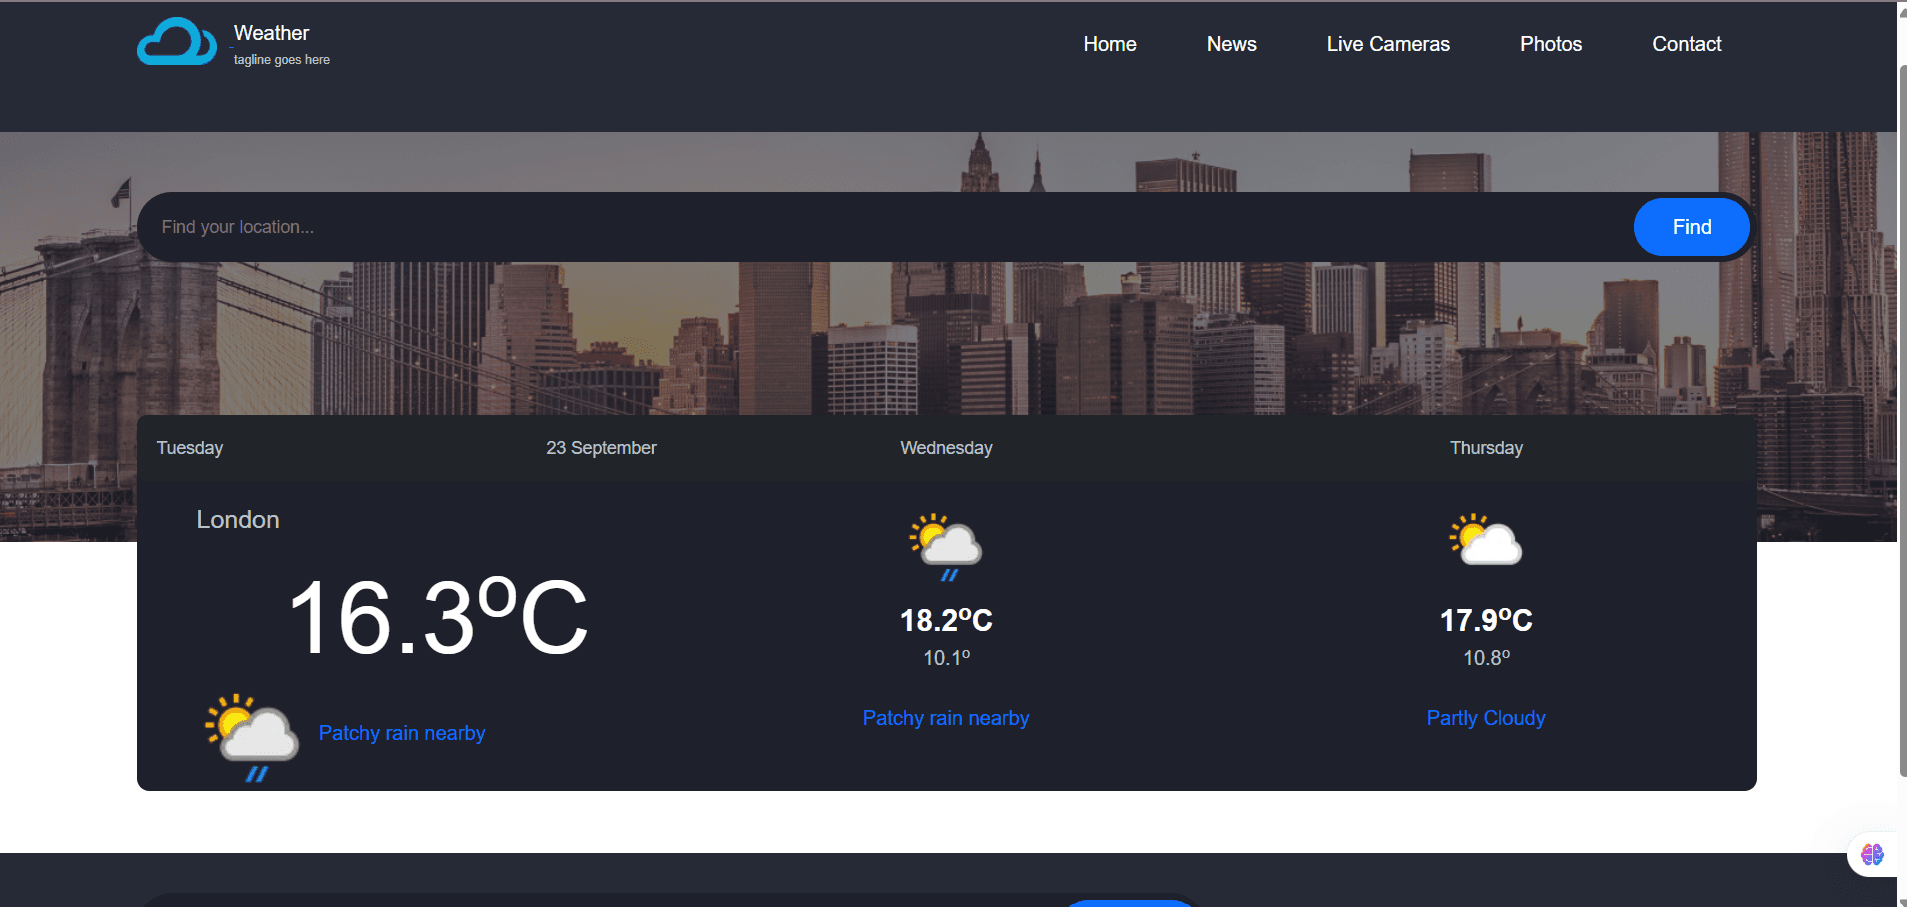1907x907 pixels.
Task: Navigate to the Photos section
Action: 1550,44
